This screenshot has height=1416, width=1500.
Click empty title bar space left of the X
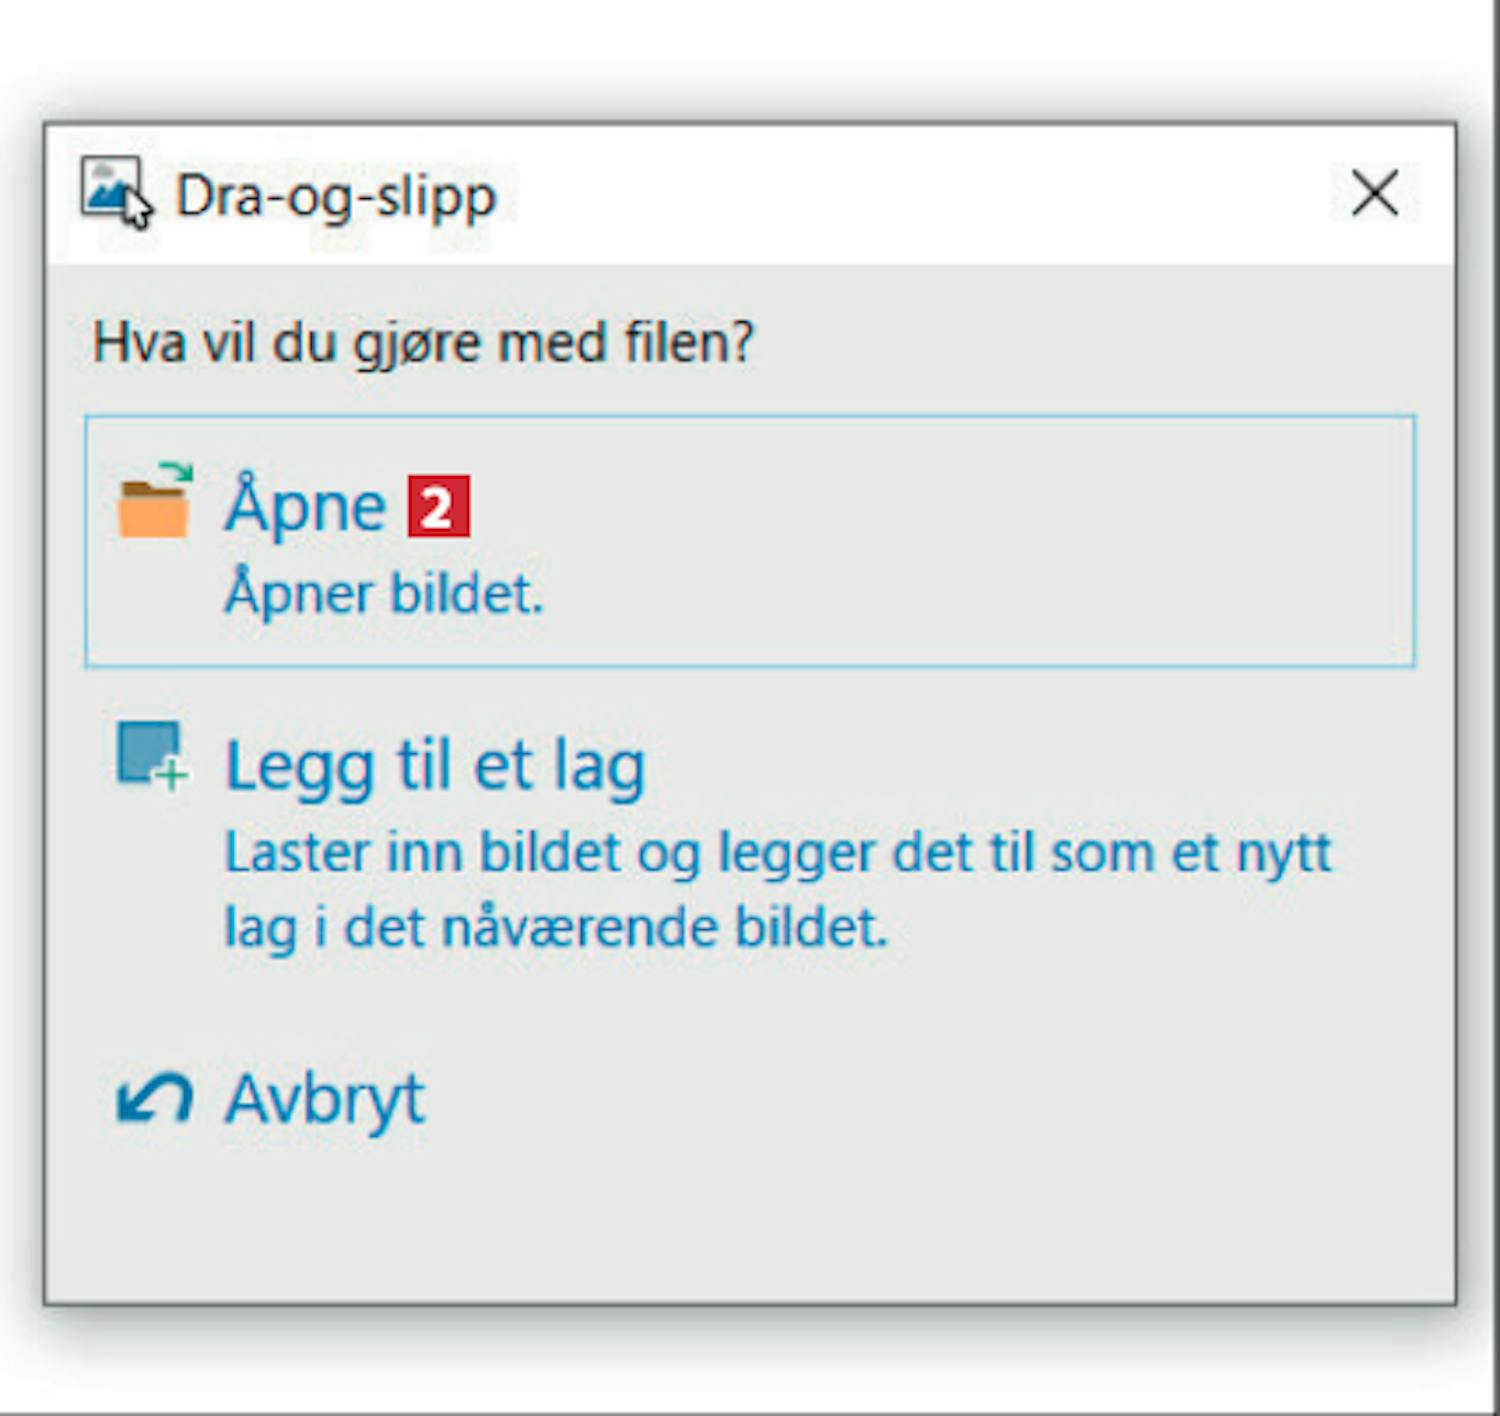[900, 194]
